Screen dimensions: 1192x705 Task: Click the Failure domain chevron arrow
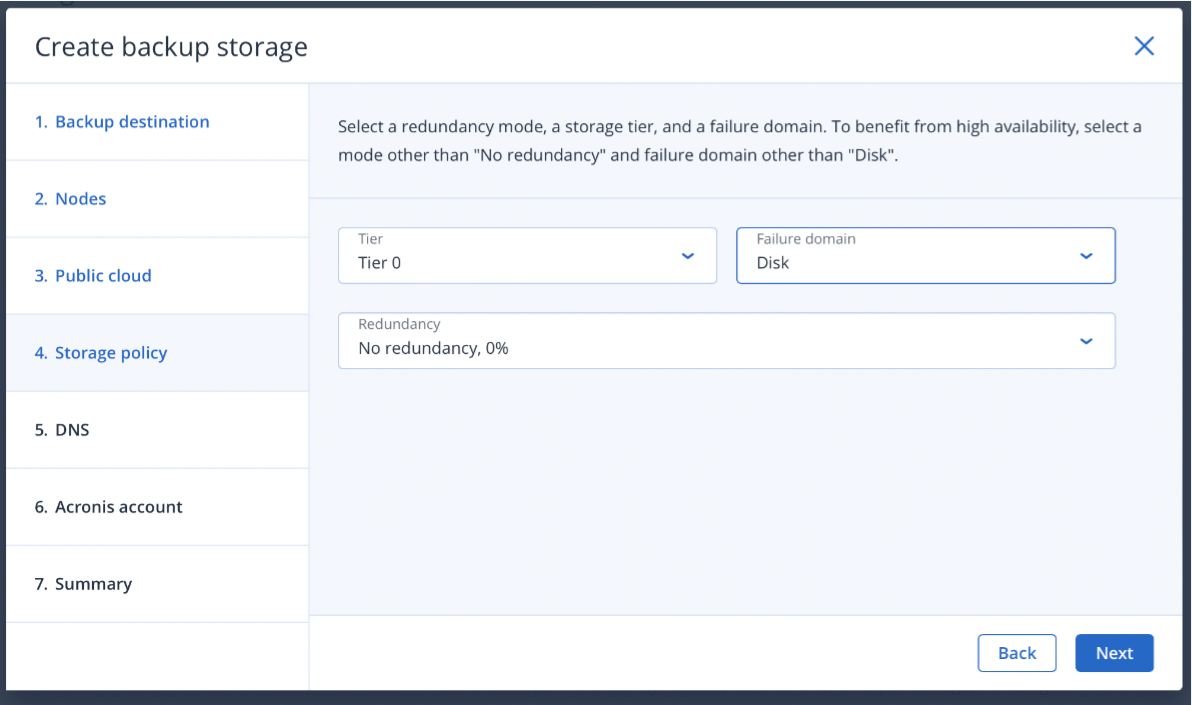(1086, 256)
